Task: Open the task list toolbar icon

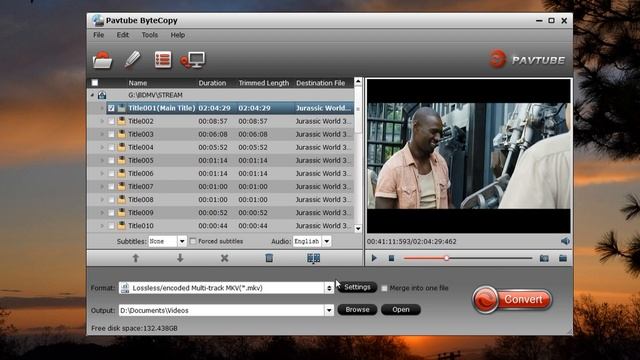Action: point(163,60)
